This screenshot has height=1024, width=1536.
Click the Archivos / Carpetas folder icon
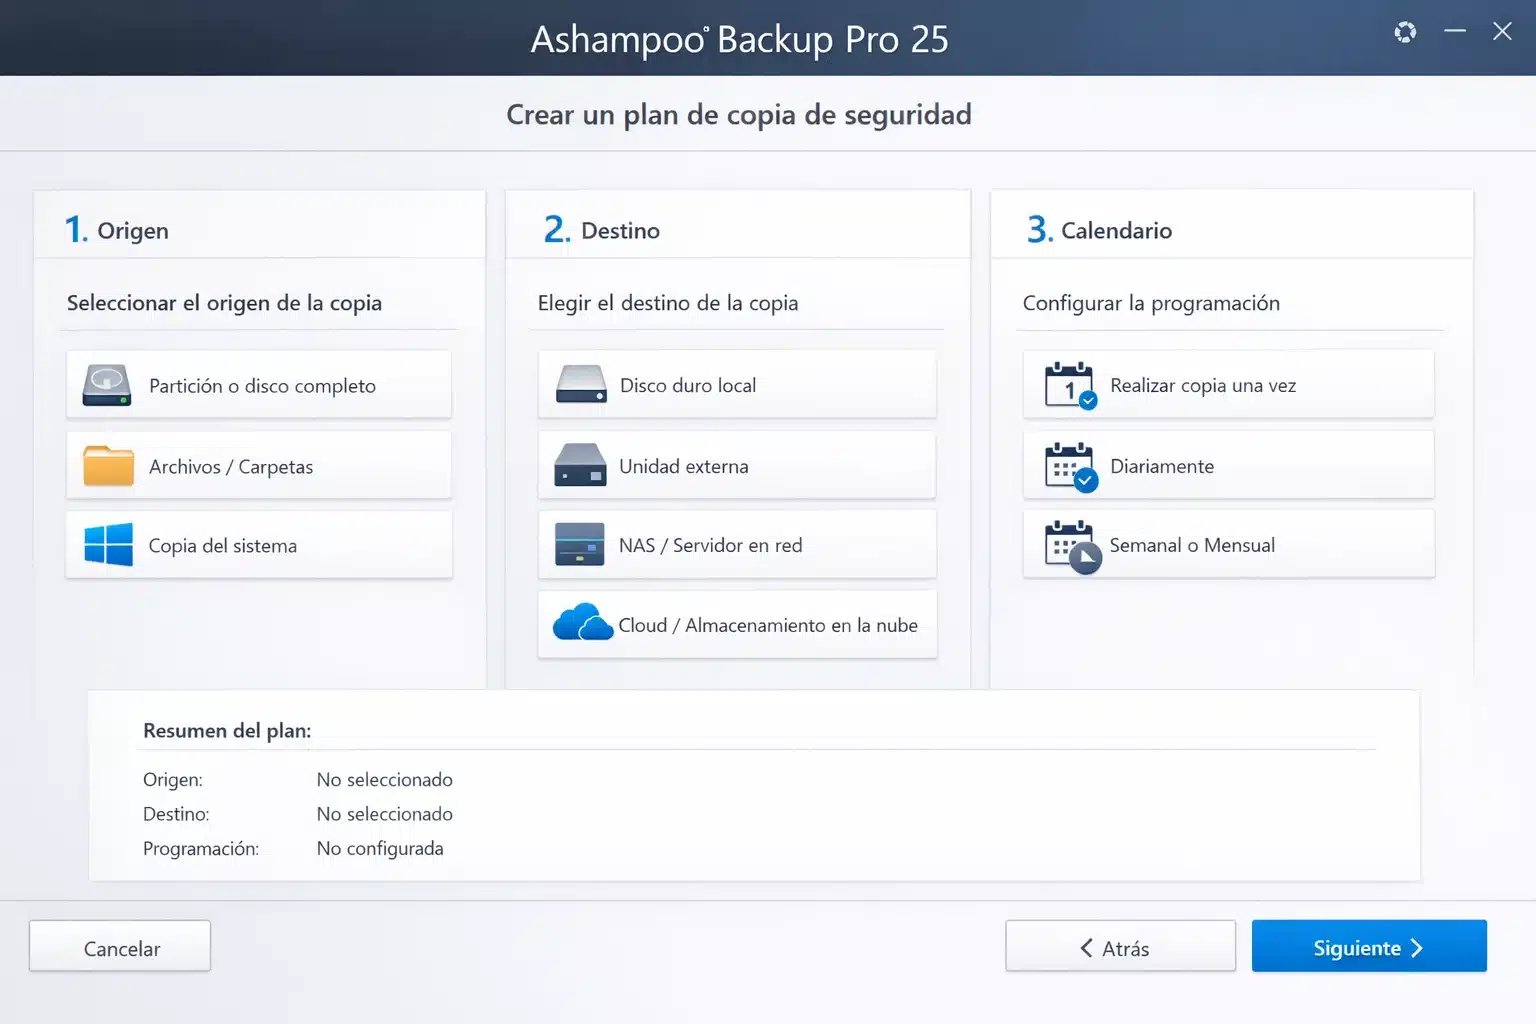[107, 465]
